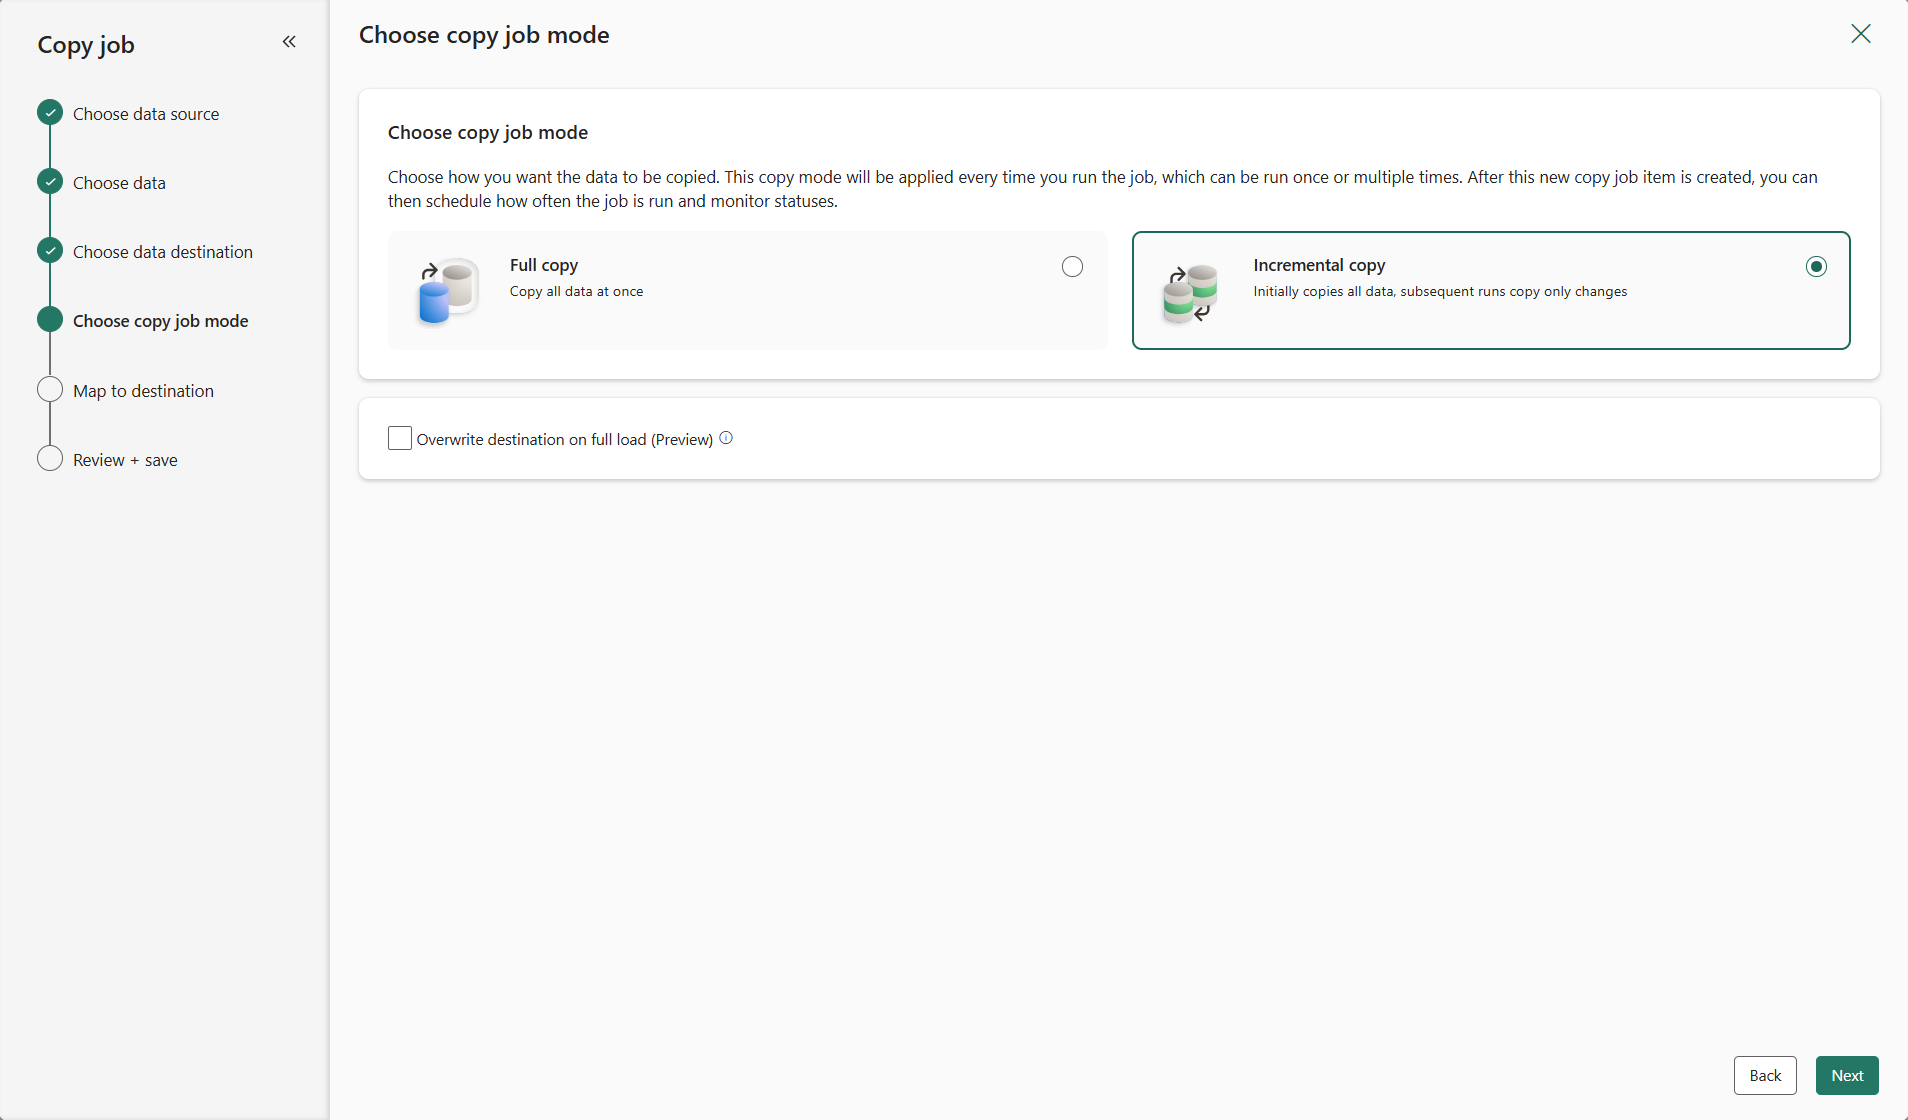Collapse the Copy job sidebar panel

pos(289,42)
